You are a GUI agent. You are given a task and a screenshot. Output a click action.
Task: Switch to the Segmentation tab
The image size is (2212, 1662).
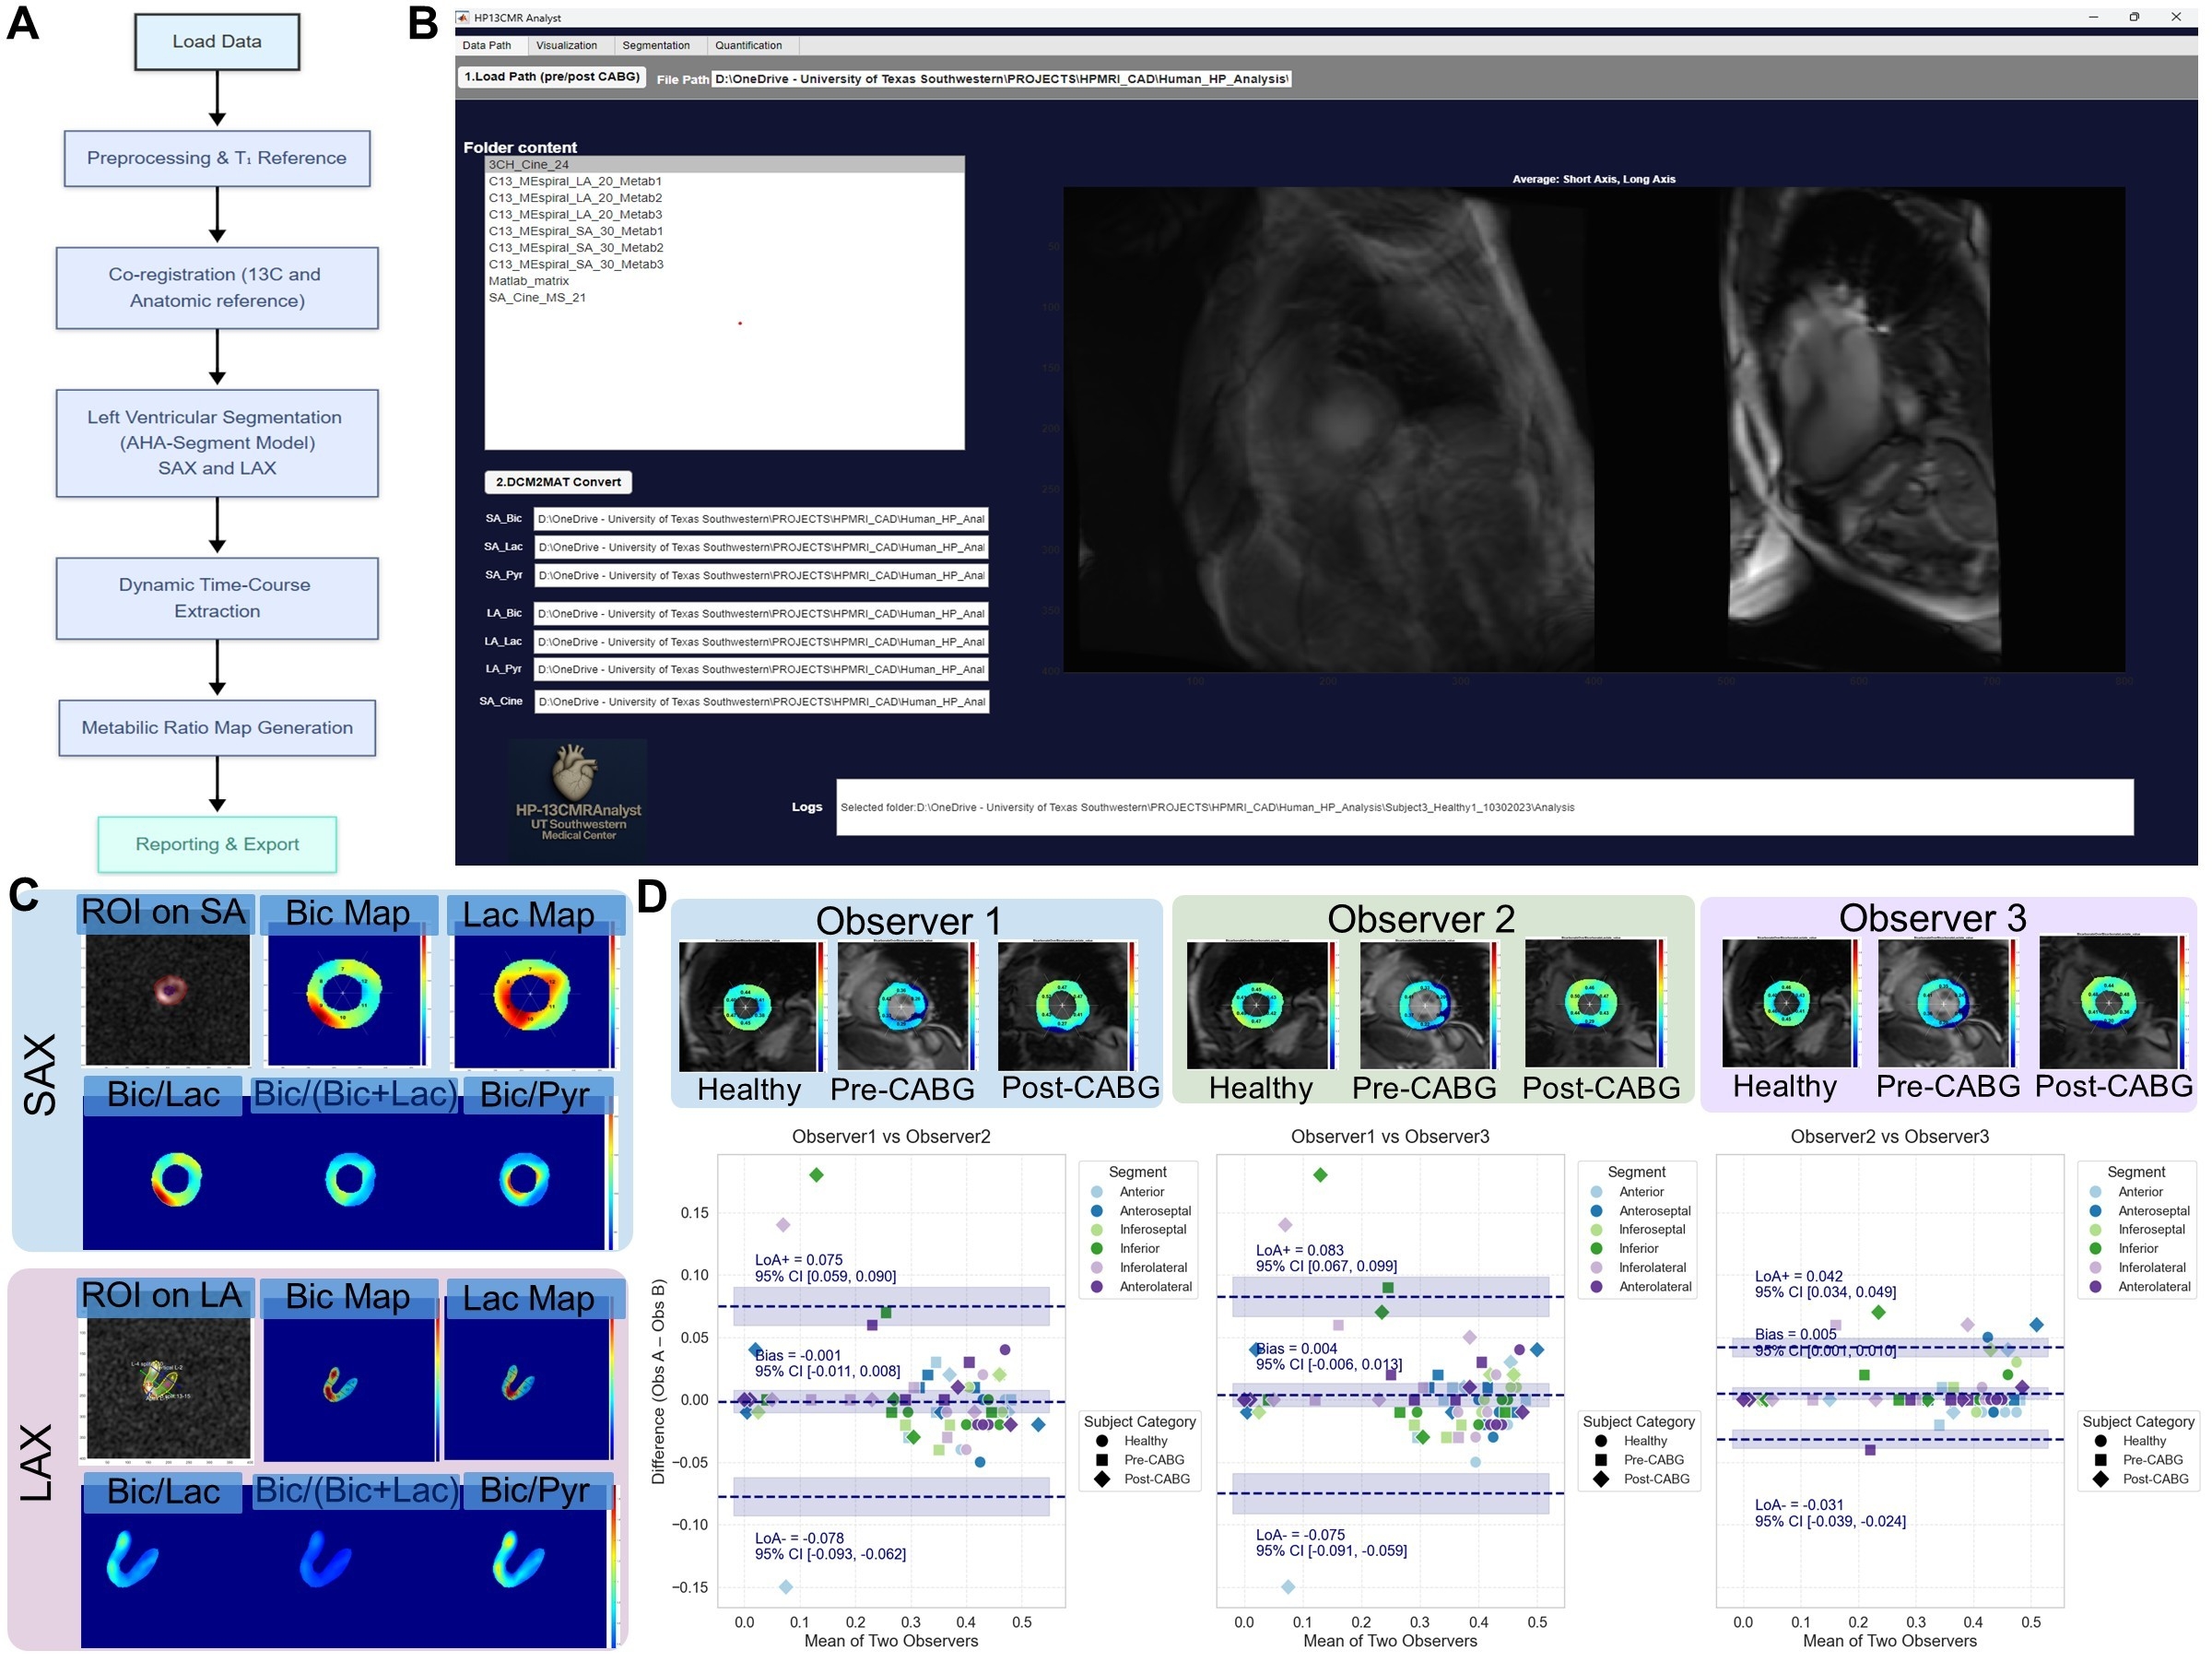click(655, 46)
